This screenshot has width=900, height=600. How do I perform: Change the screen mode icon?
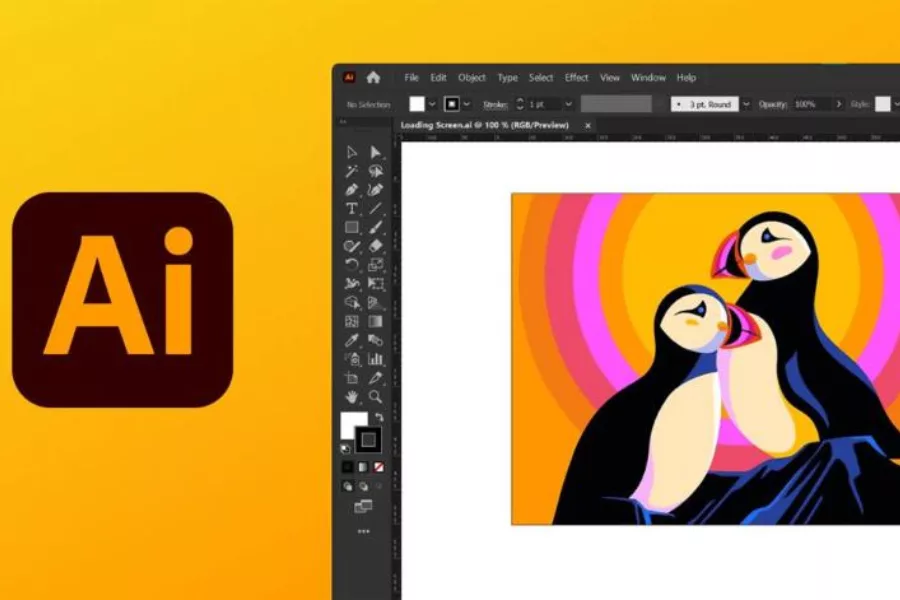point(363,506)
